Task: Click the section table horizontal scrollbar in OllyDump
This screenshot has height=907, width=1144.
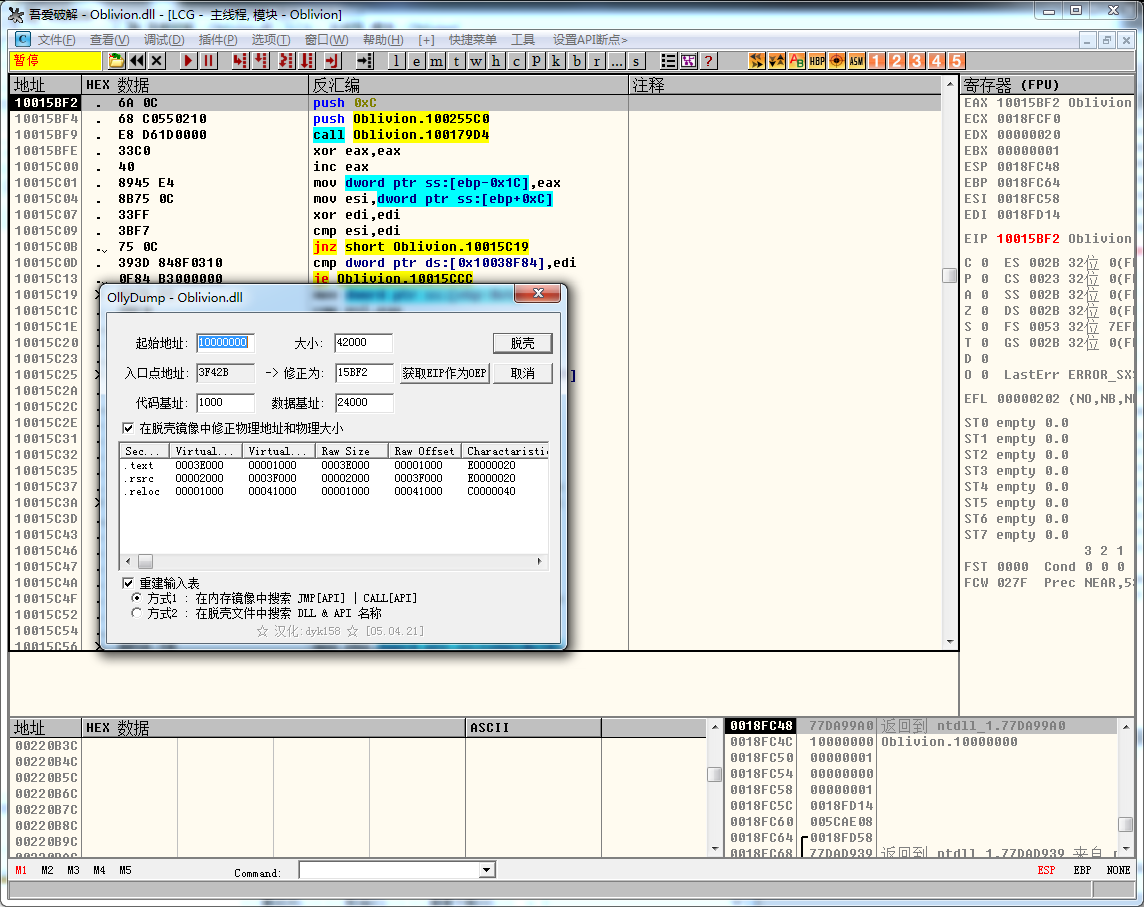Action: tap(334, 561)
